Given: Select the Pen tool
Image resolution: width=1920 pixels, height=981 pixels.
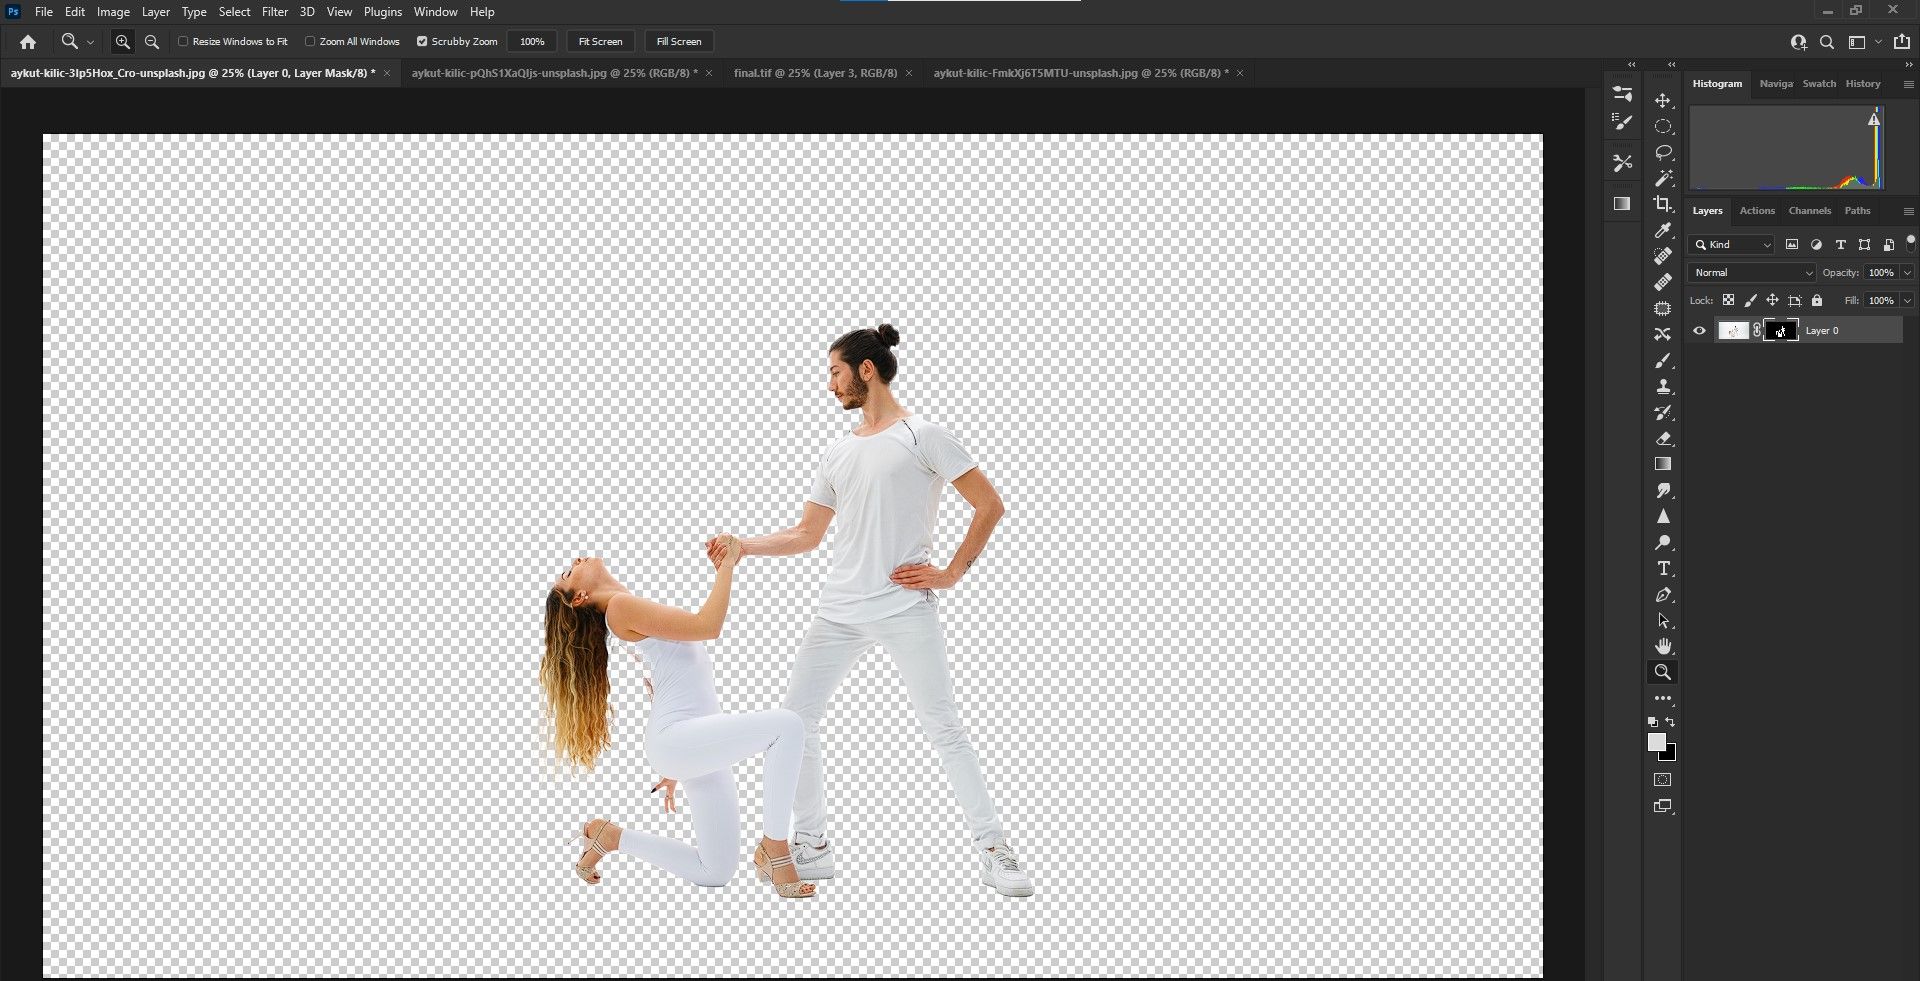Looking at the screenshot, I should pyautogui.click(x=1663, y=595).
